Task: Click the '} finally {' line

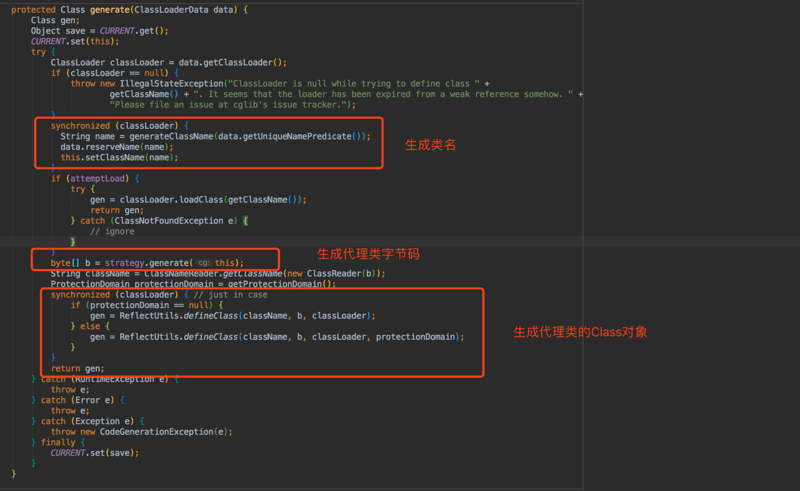Action: coord(58,443)
